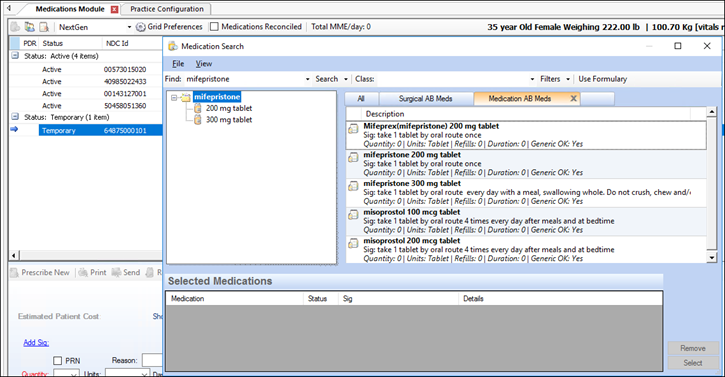Click the results list scroll down arrow
This screenshot has width=725, height=377.
coord(712,258)
